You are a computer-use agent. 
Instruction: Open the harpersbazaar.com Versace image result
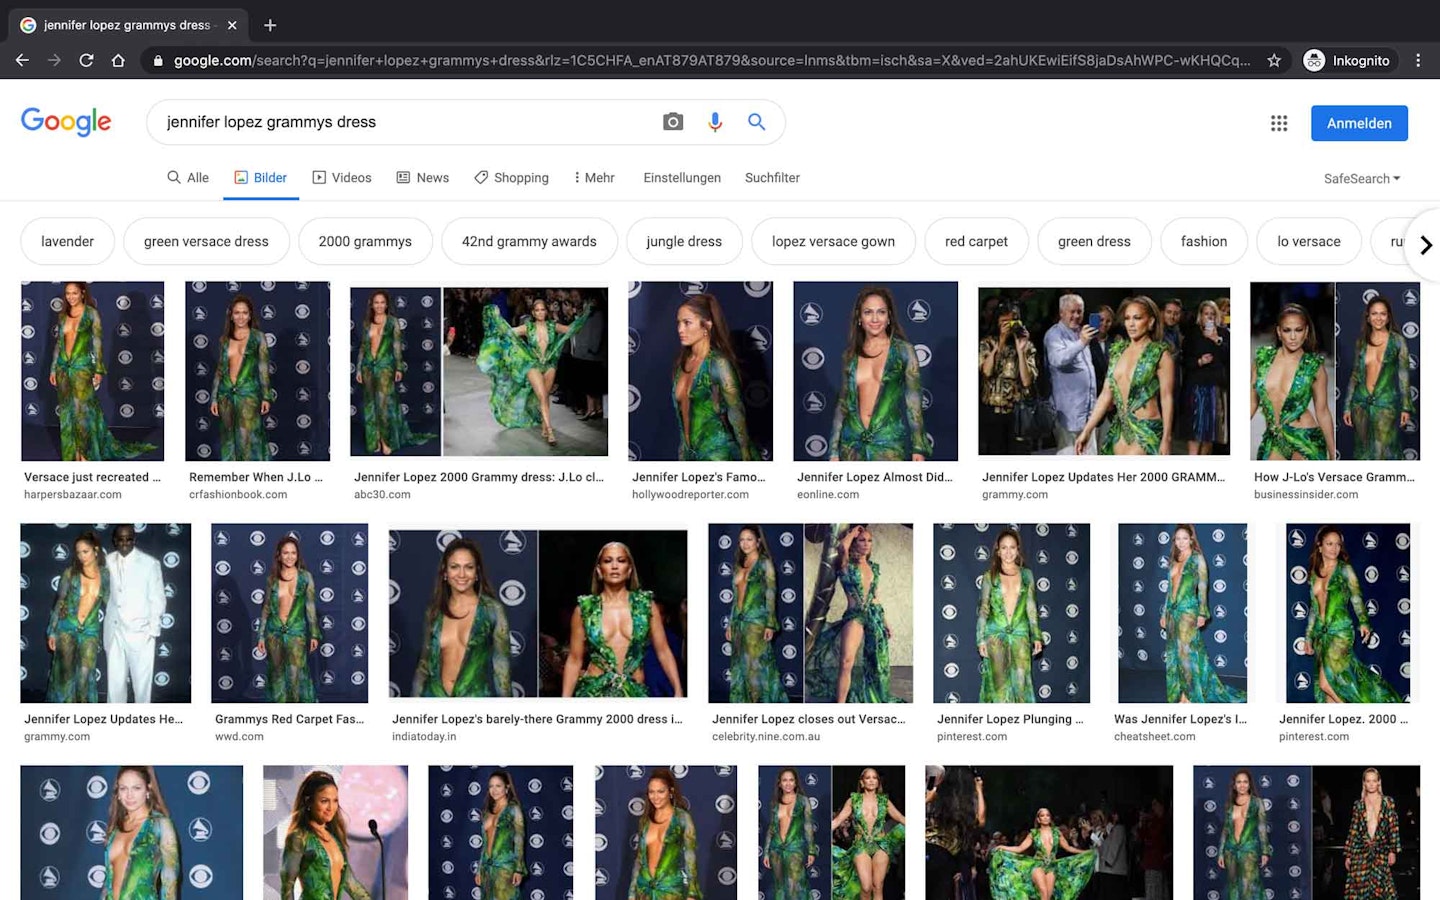(x=92, y=371)
